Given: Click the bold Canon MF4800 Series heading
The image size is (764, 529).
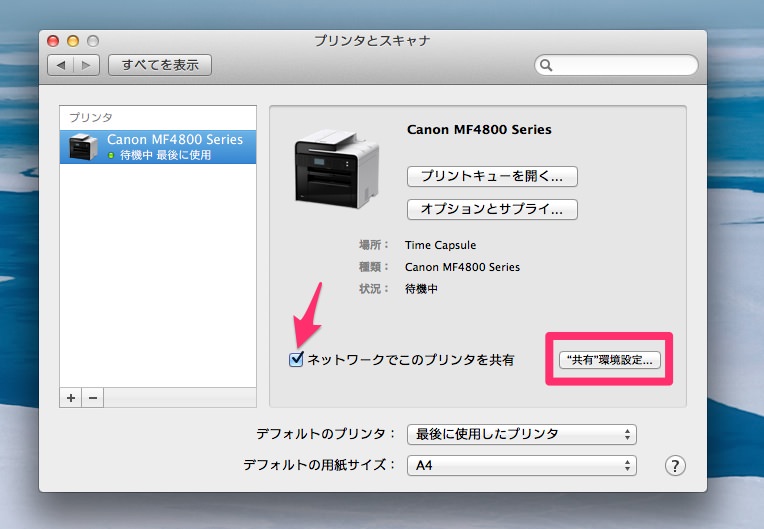Looking at the screenshot, I should click(x=479, y=130).
